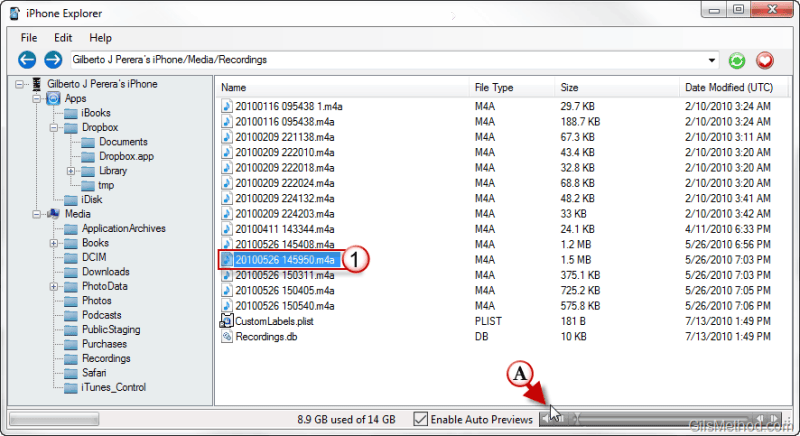Click the 8.9 GB used of 14 GB status text

tap(346, 419)
